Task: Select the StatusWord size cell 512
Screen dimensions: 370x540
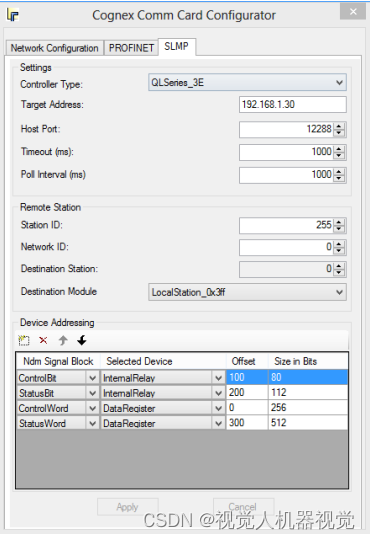Action: tap(308, 423)
